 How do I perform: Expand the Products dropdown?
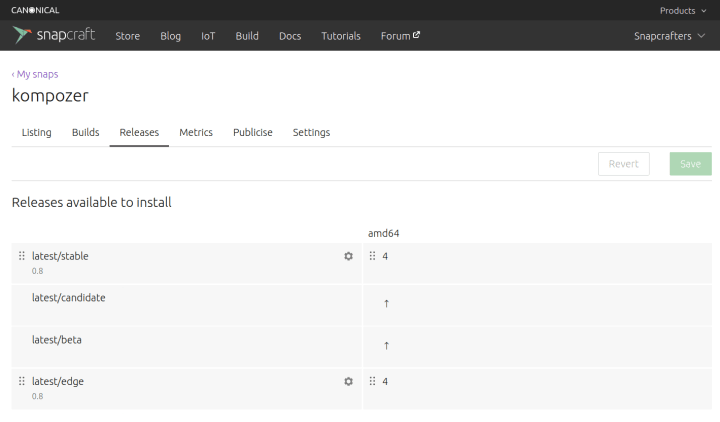tap(683, 11)
